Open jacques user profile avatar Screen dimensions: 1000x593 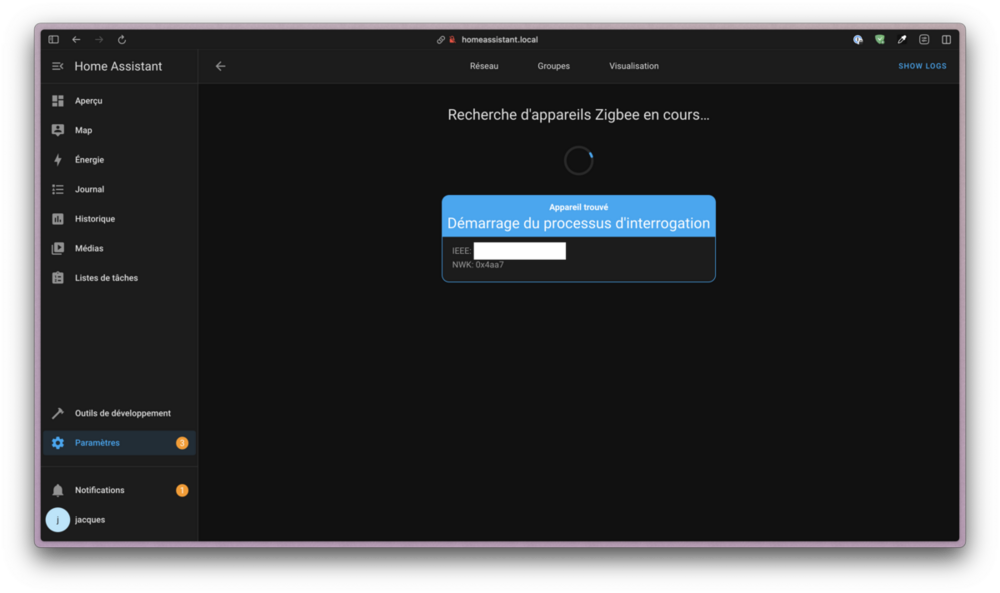click(57, 520)
